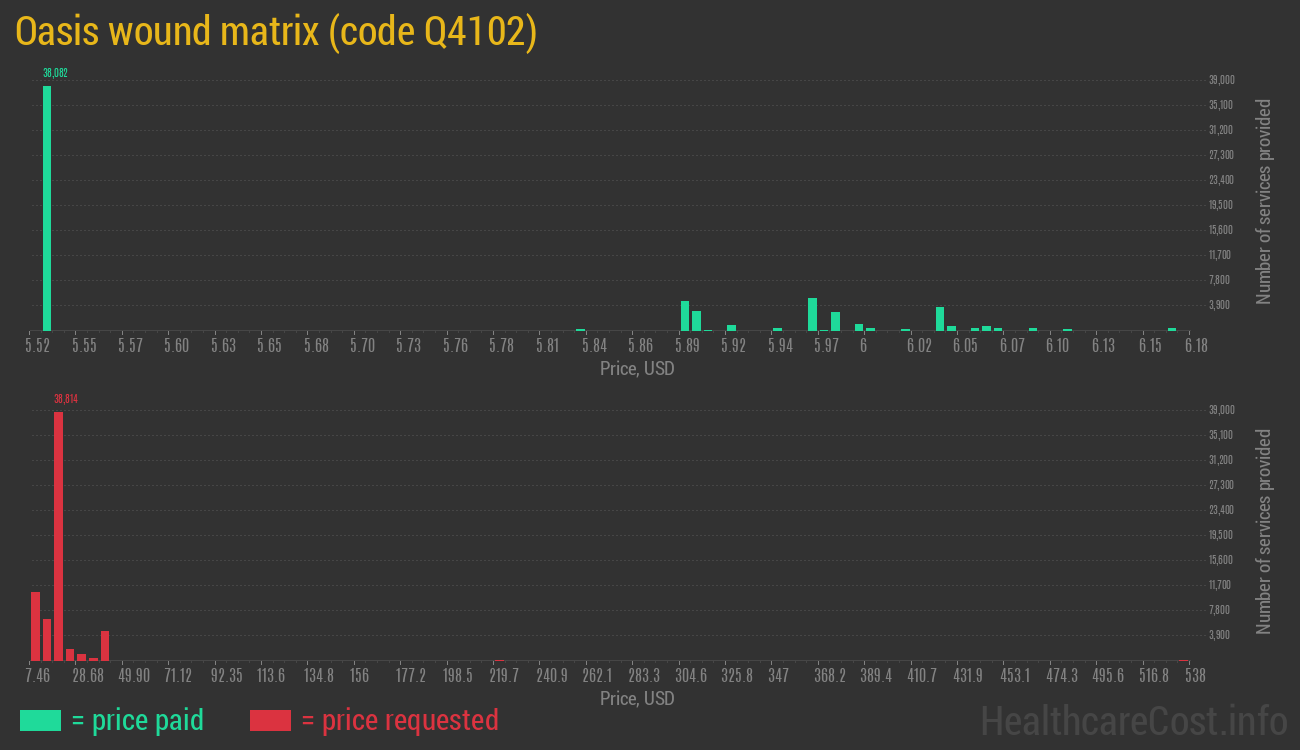Screen dimensions: 1300x750
Task: Click the chart title Oasis wound matrix
Action: pyautogui.click(x=276, y=32)
